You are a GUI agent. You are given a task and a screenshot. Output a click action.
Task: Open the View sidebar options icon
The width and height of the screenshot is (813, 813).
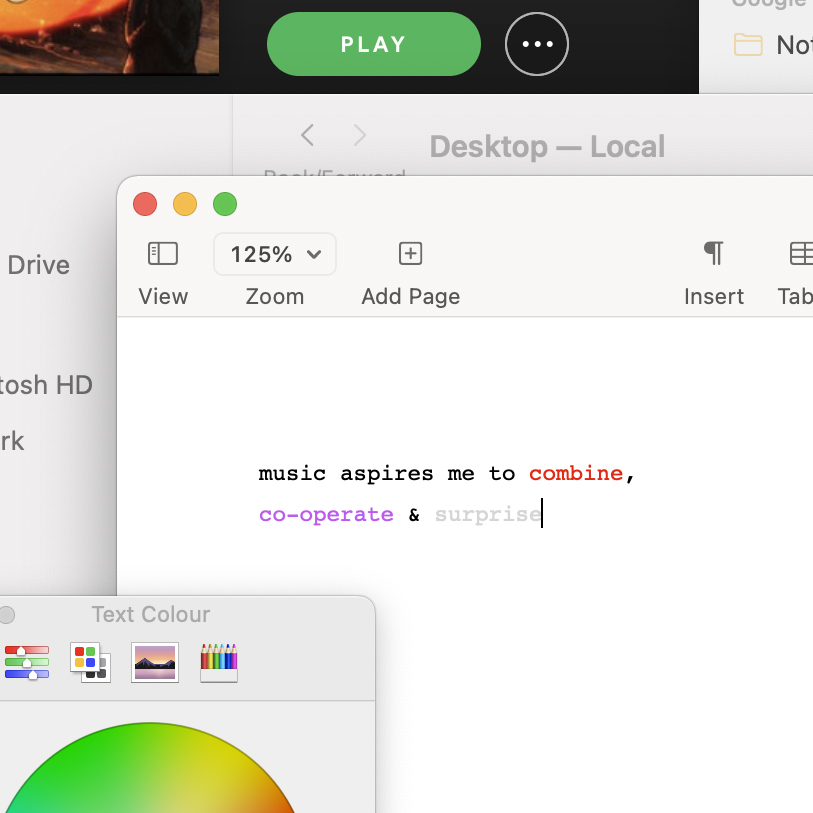pyautogui.click(x=162, y=254)
